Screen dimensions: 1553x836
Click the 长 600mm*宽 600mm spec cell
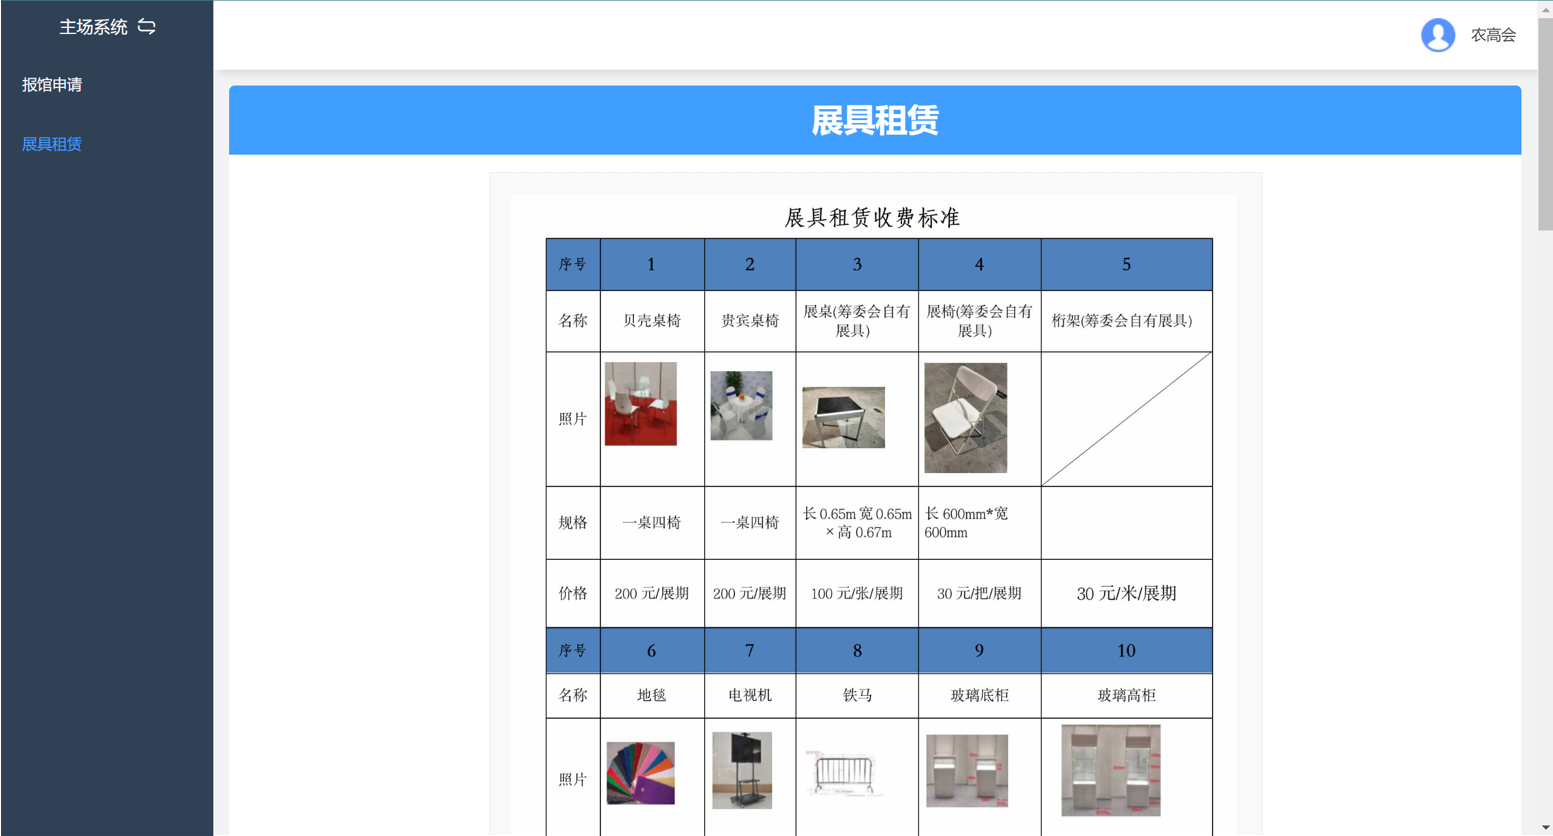(979, 523)
